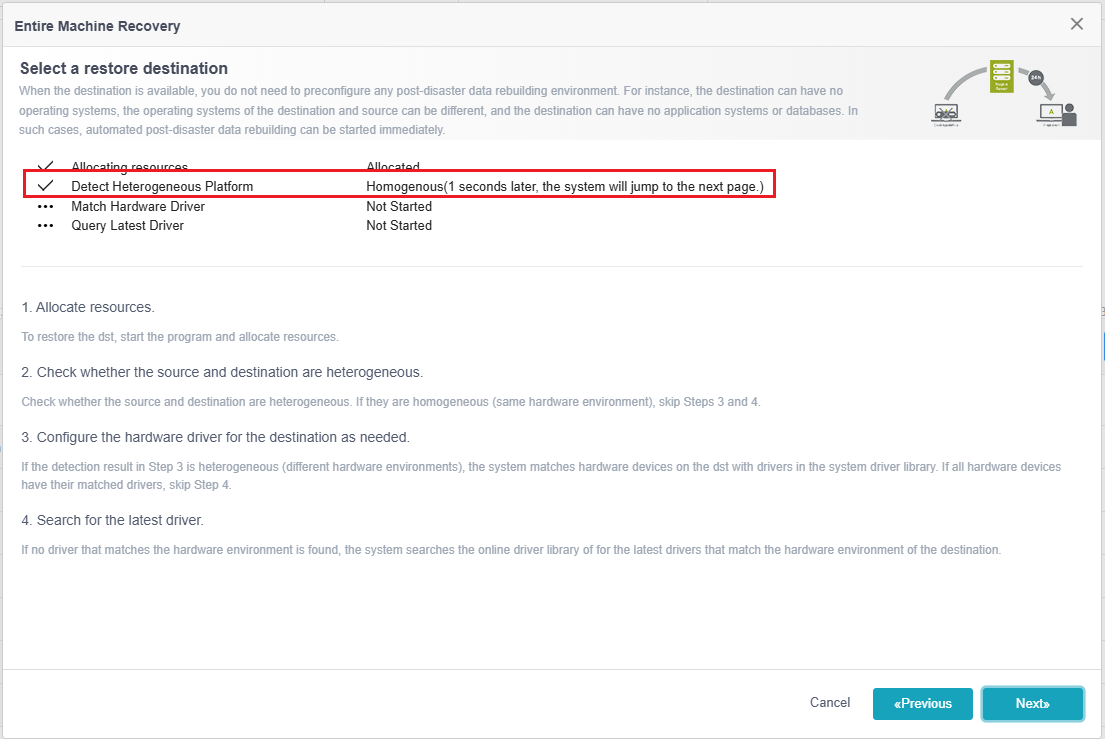Screen dimensions: 1105x739
Task: Click the 'Select a restore destination' heading
Action: point(124,68)
